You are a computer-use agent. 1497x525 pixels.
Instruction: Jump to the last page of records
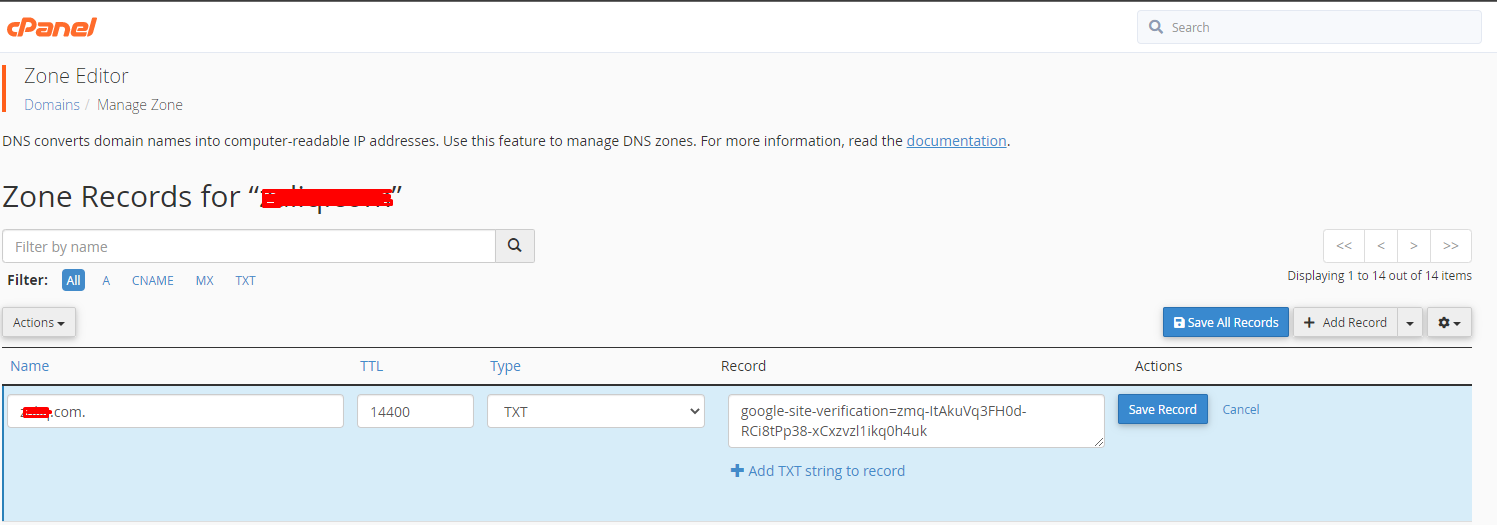coord(1450,246)
